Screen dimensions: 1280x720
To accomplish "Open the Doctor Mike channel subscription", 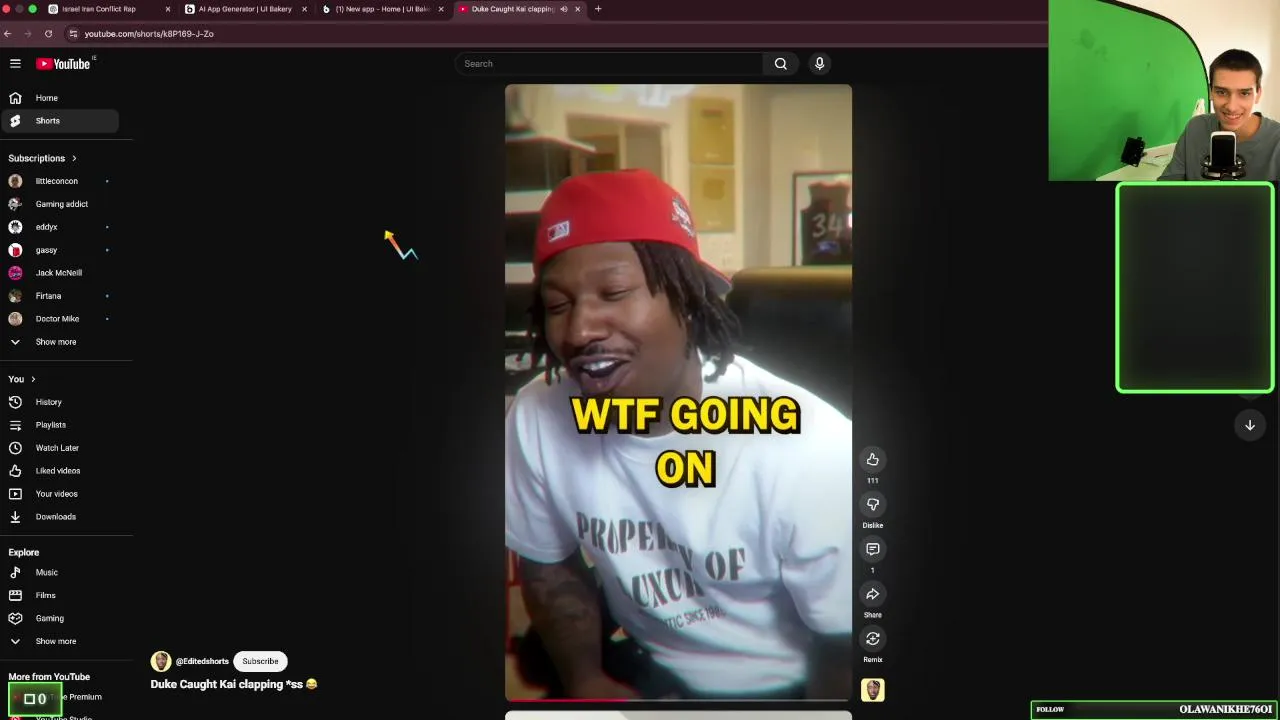I will pyautogui.click(x=60, y=319).
